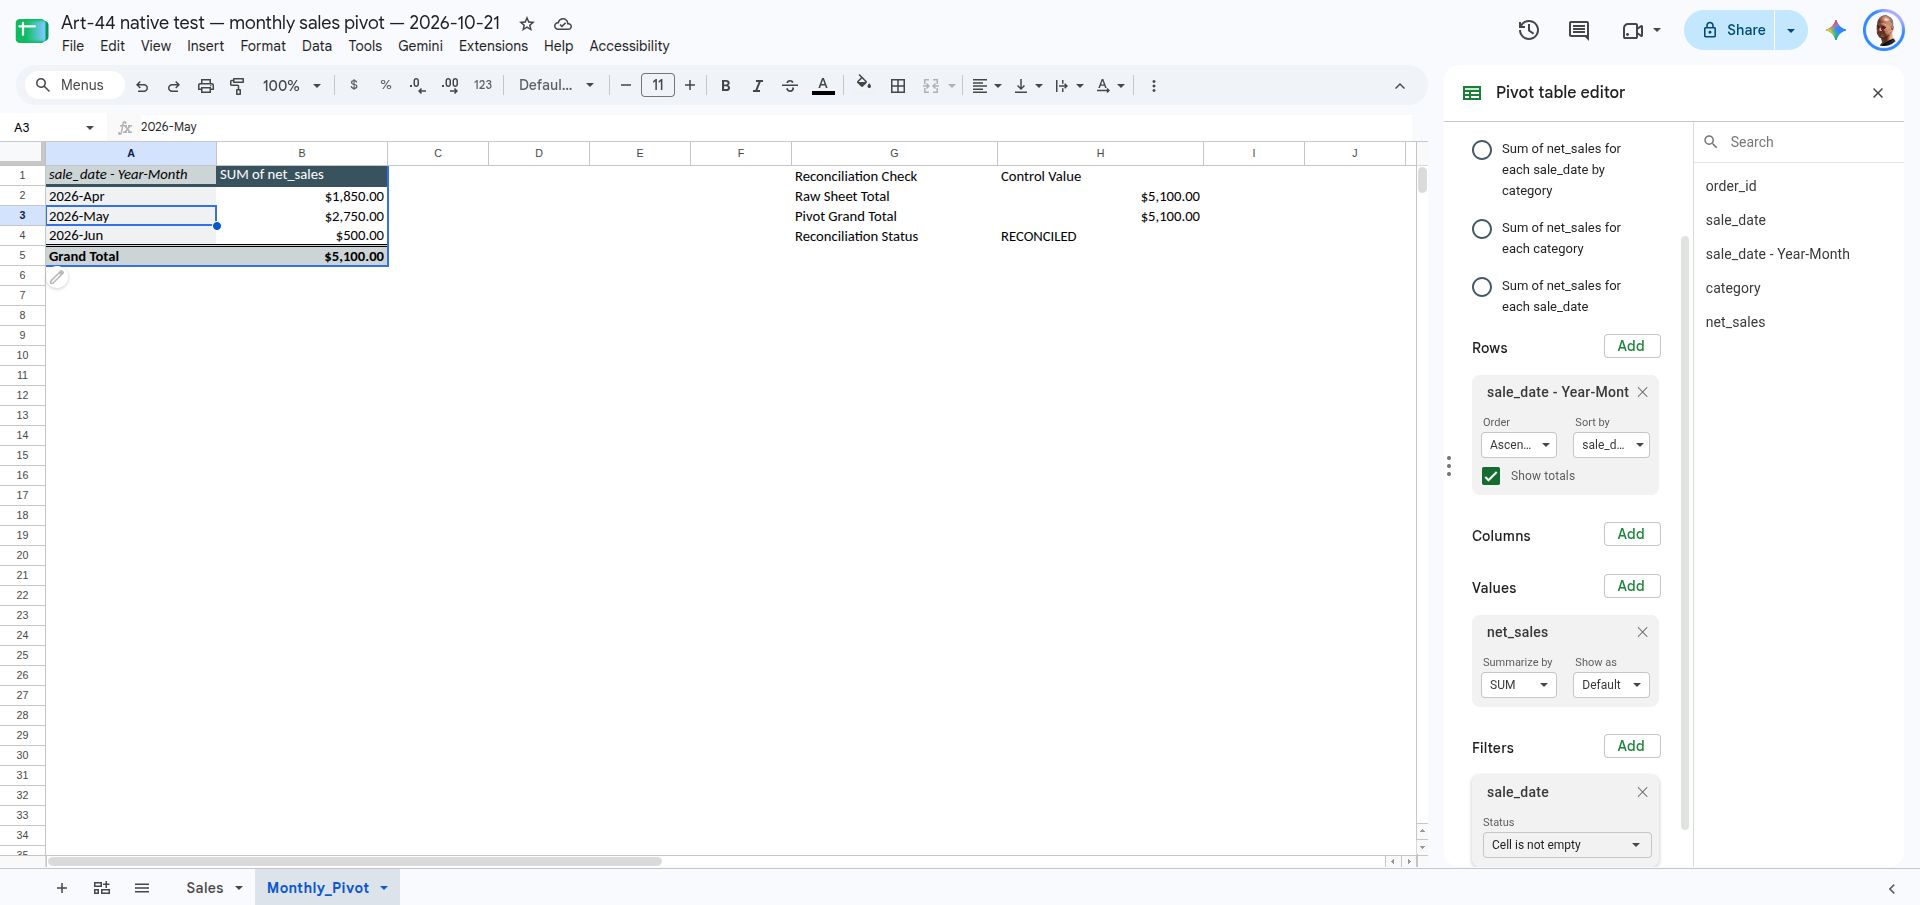
Task: Open the Insert menu
Action: pos(205,46)
